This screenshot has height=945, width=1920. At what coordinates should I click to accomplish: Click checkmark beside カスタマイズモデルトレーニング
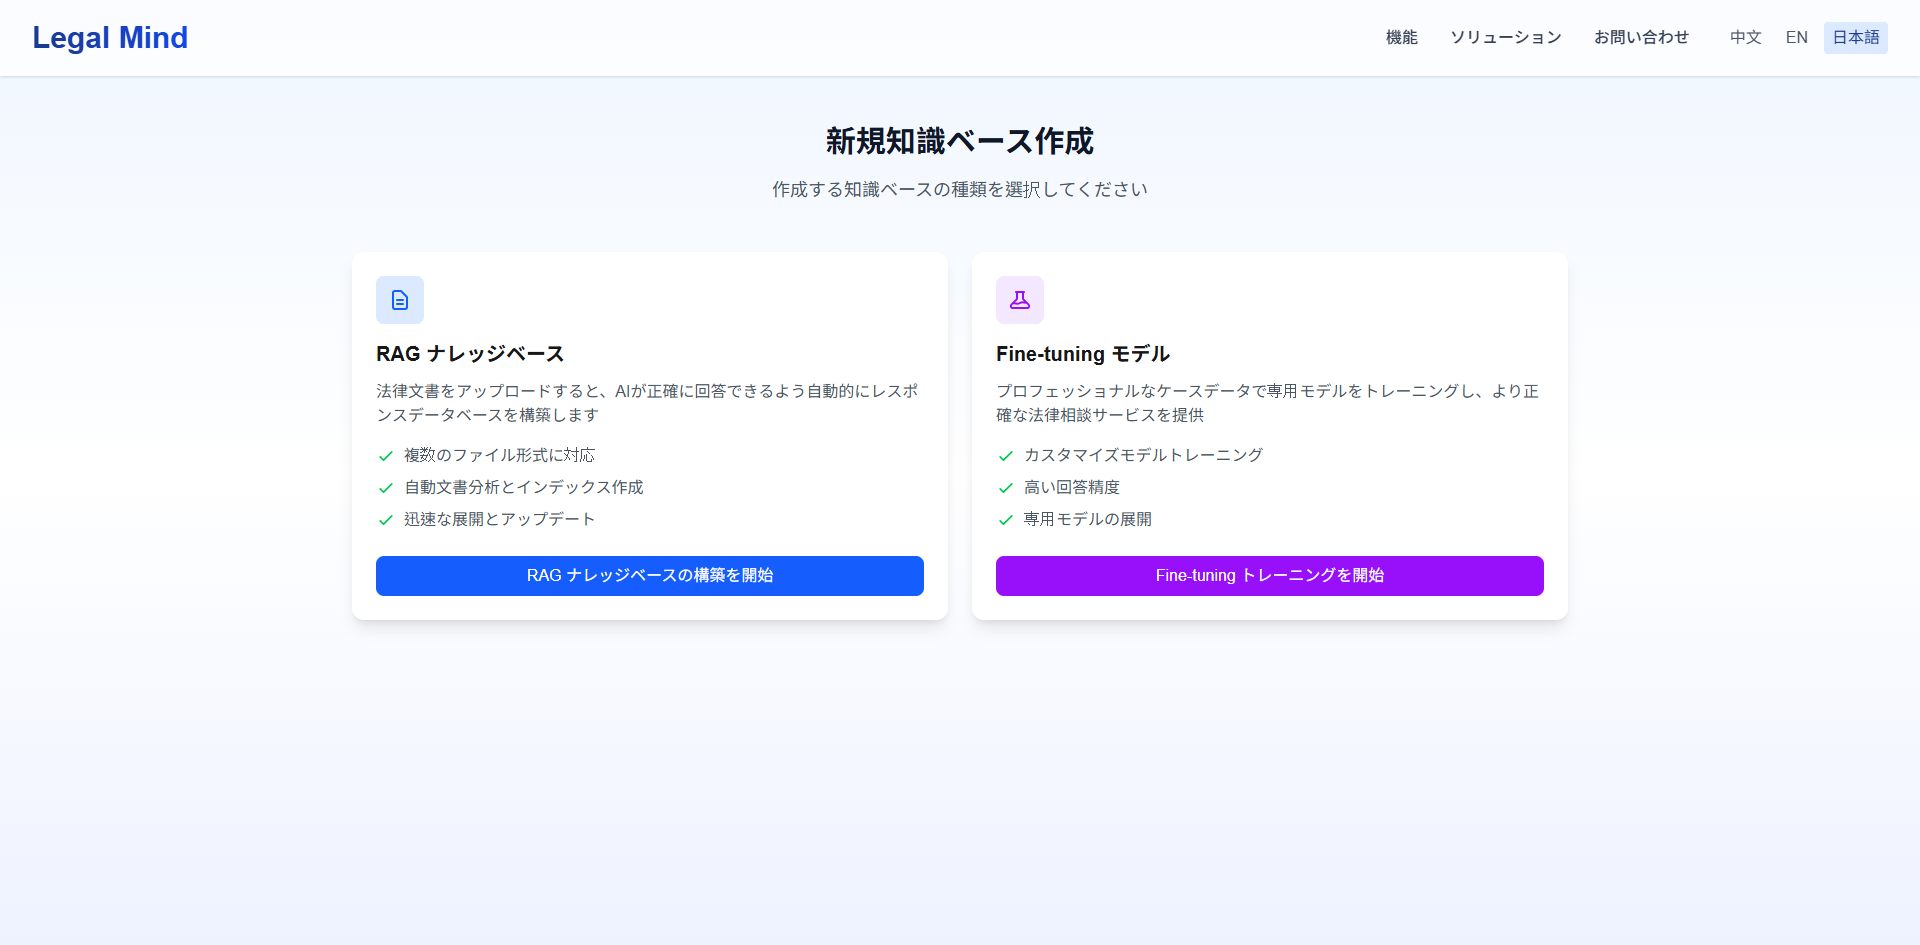click(1006, 456)
